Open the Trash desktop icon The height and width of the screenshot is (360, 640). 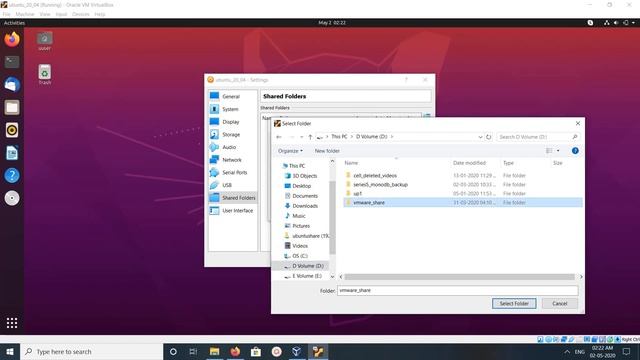[44, 74]
